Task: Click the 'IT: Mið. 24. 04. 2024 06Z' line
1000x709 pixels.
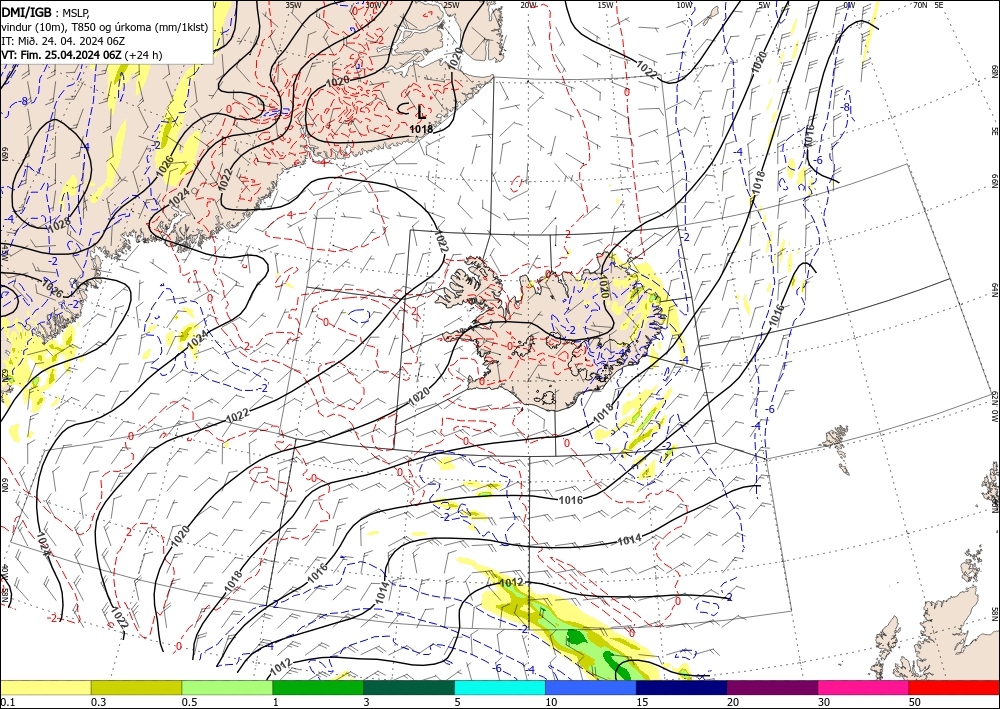Action: (63, 41)
